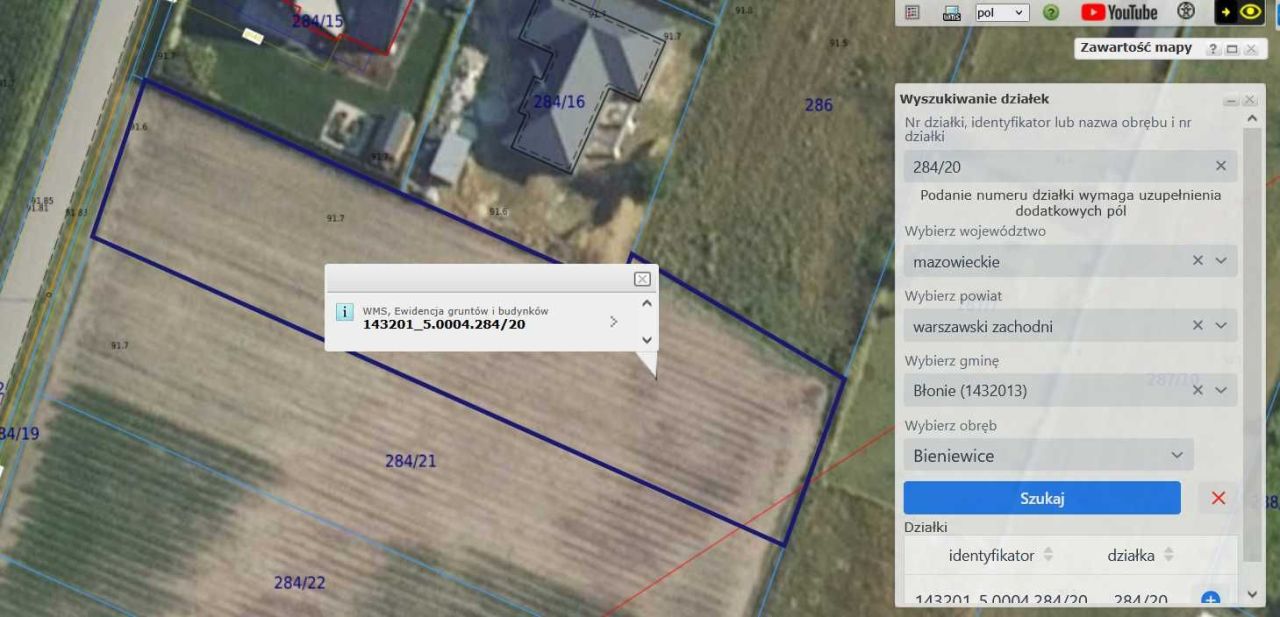
Task: Close the Zawartość mapy panel
Action: pos(1250,49)
